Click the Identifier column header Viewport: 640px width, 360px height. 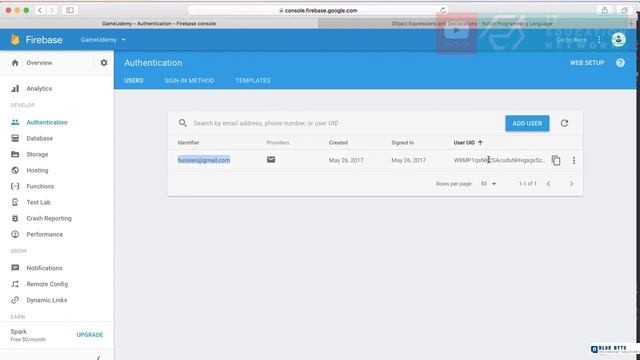click(188, 142)
